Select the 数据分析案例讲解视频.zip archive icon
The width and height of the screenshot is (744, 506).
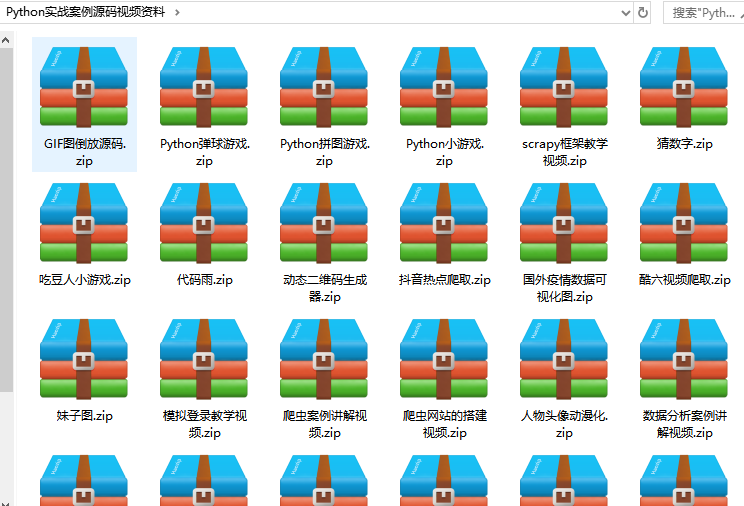pos(684,359)
